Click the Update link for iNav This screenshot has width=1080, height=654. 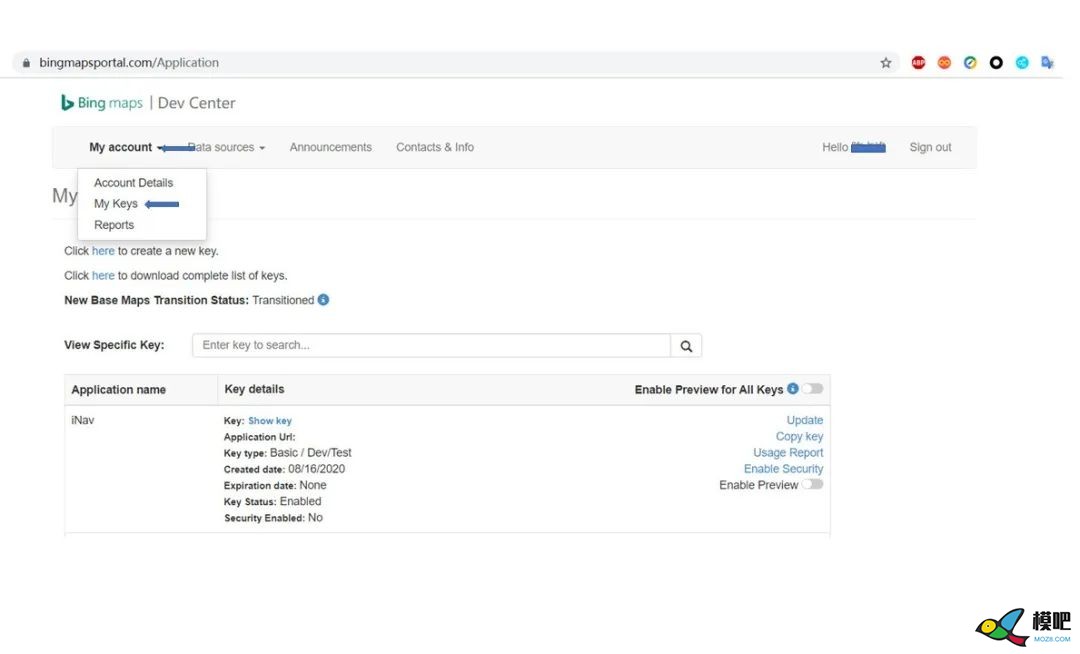point(804,420)
